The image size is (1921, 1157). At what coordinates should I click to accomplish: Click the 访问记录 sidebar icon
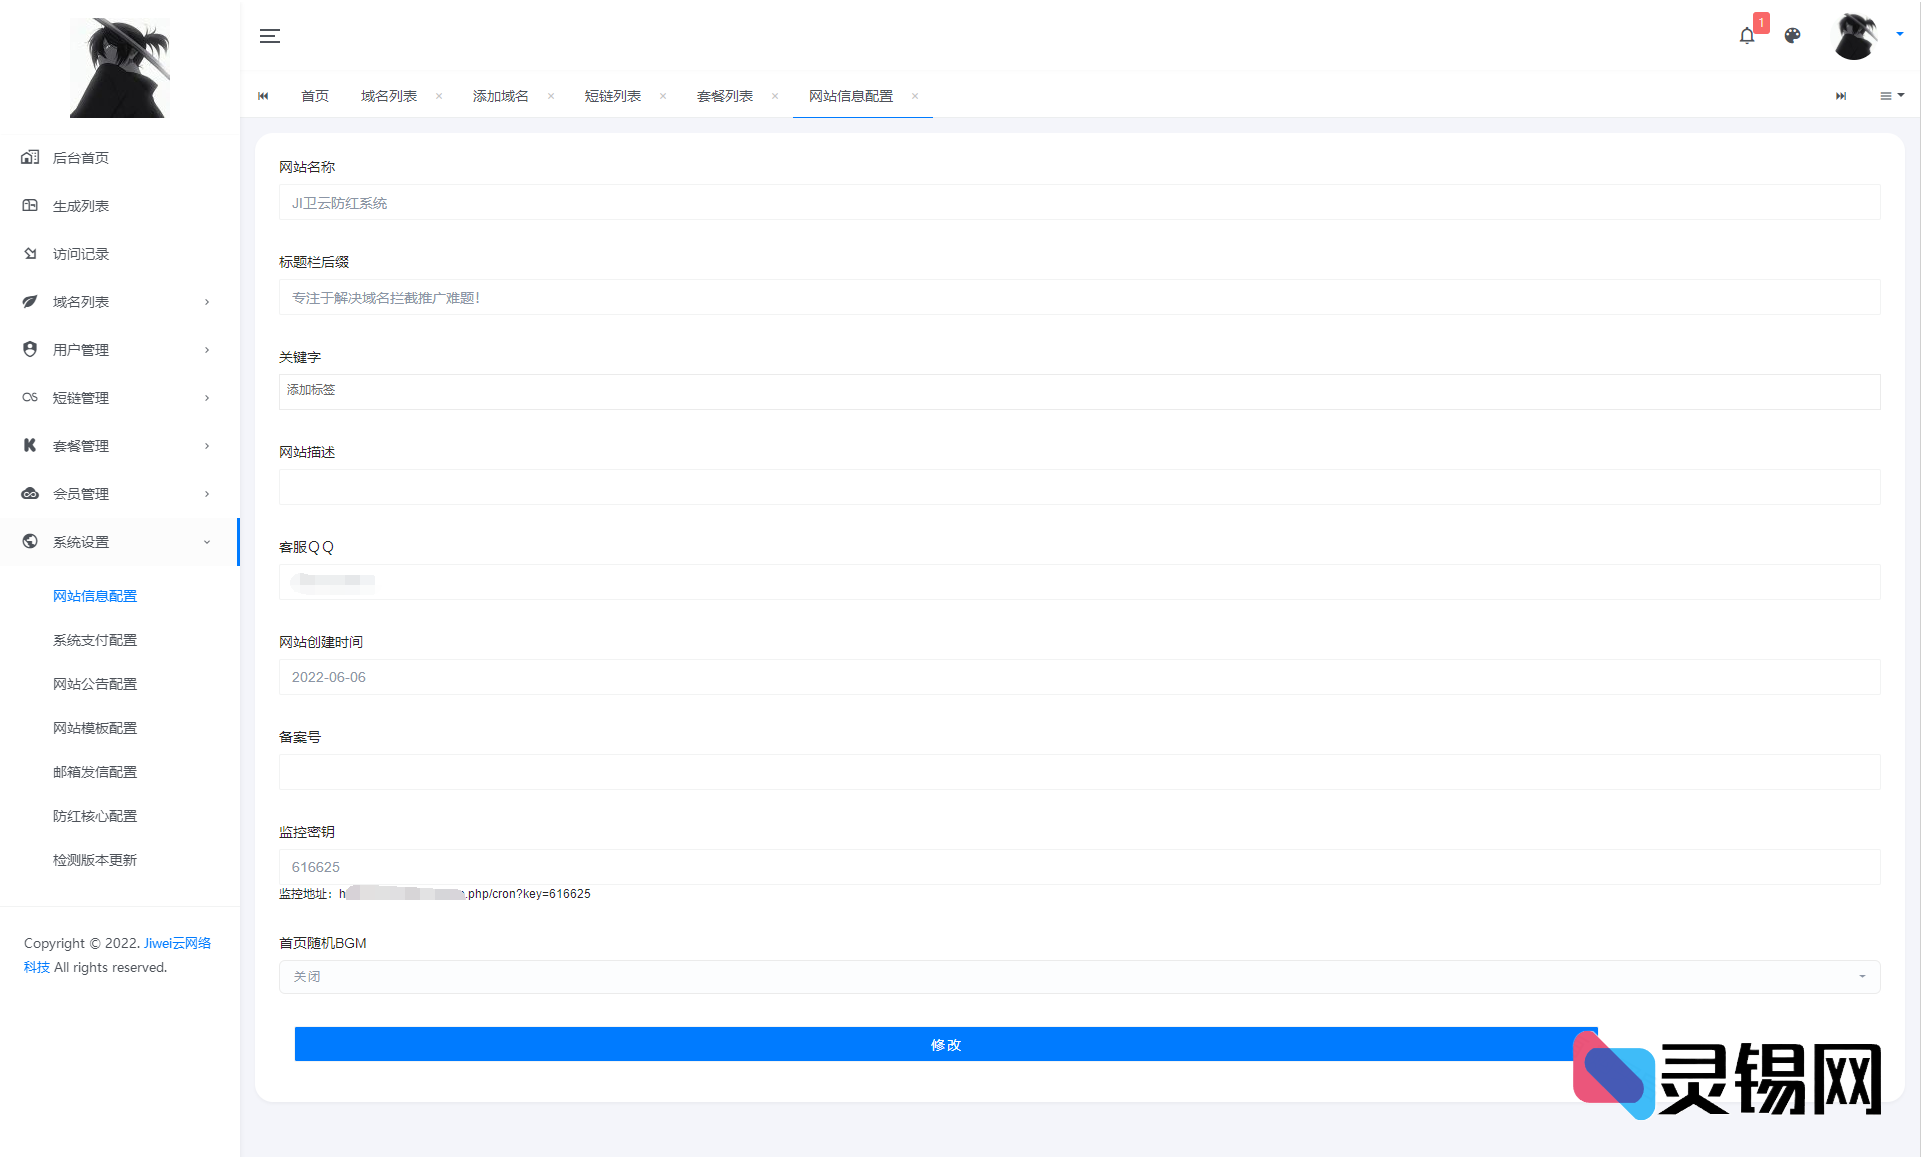click(30, 253)
